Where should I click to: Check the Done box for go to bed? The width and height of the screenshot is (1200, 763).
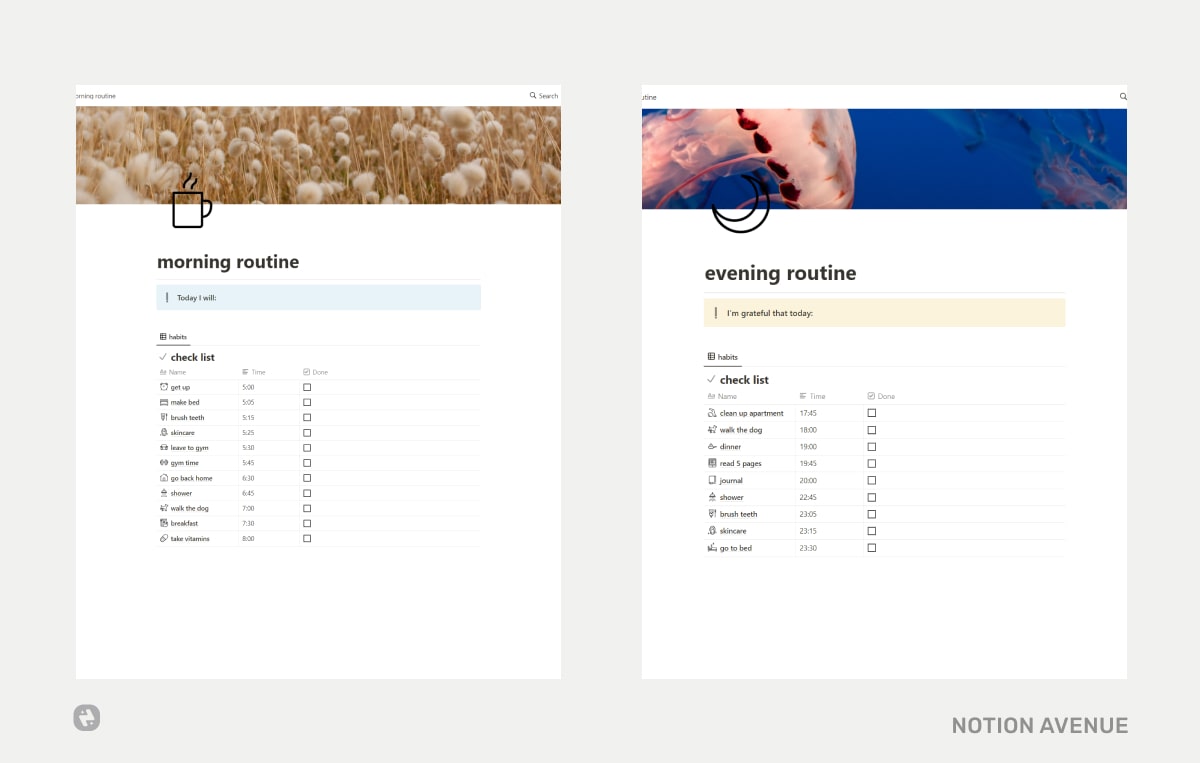871,547
